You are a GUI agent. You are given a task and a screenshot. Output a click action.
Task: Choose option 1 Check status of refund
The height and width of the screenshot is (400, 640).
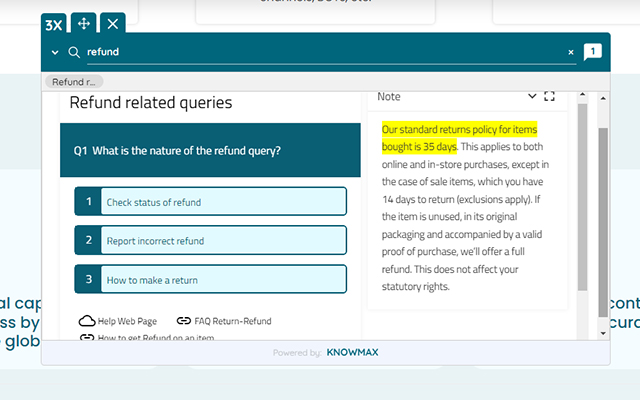pos(210,202)
